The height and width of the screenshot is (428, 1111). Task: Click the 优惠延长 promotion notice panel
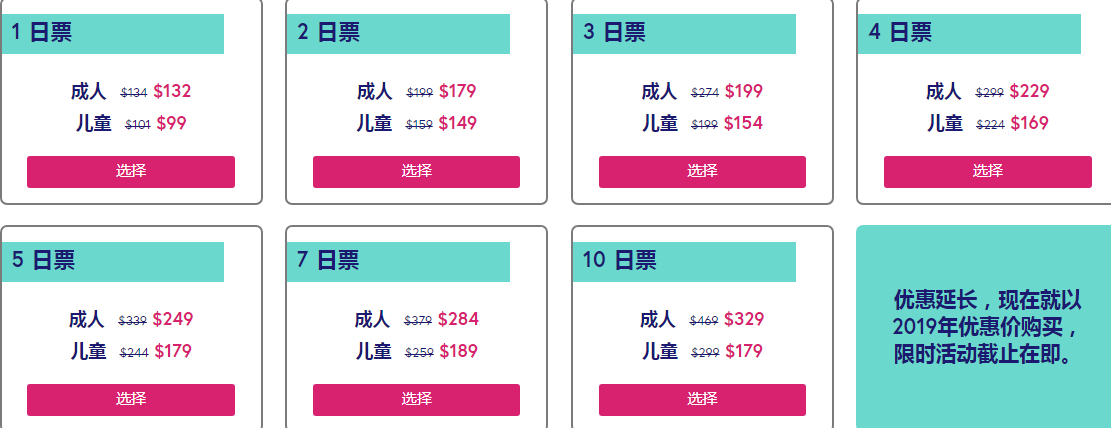tap(985, 327)
